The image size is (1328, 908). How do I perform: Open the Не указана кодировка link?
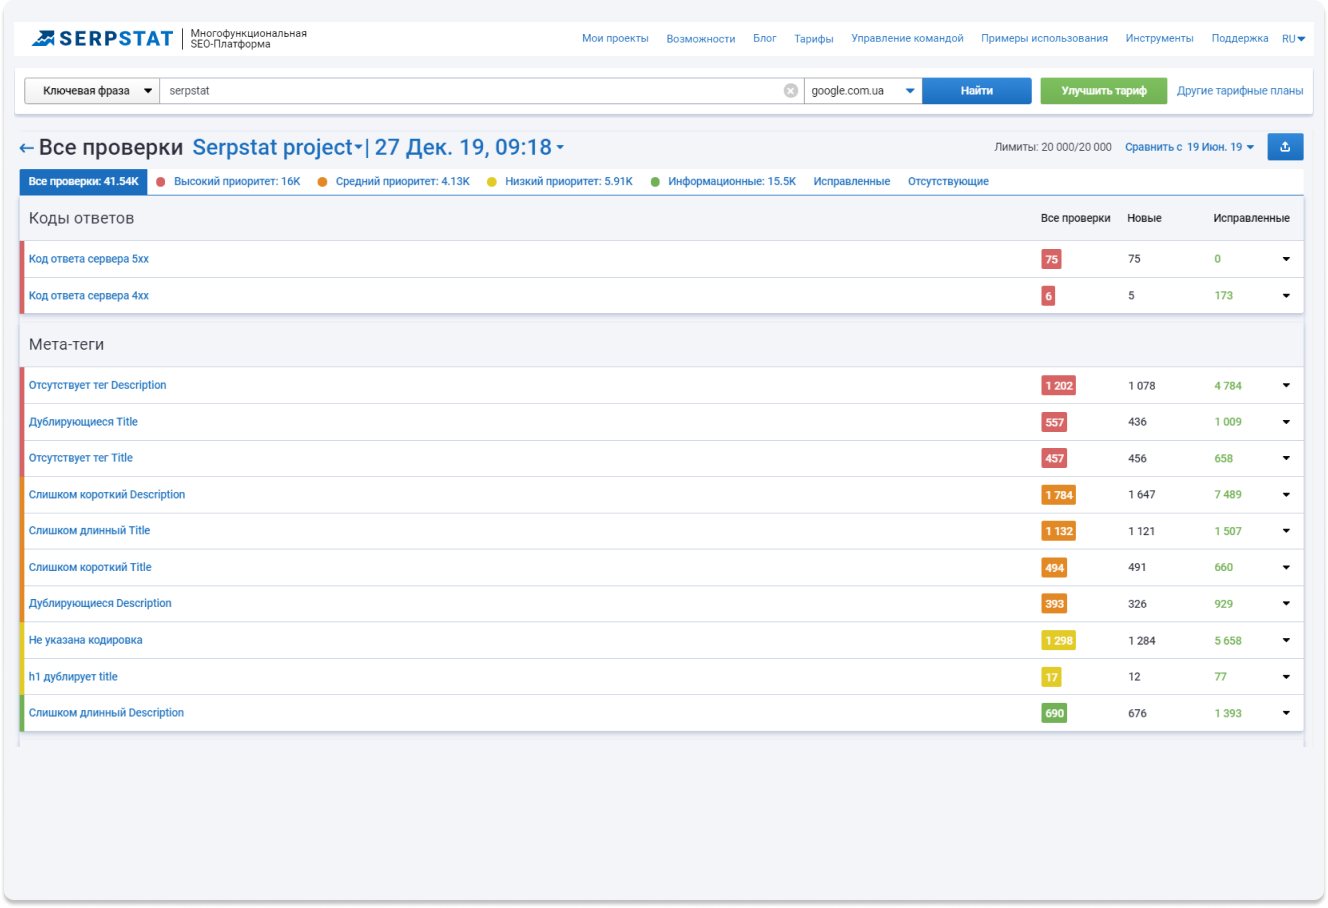(86, 640)
